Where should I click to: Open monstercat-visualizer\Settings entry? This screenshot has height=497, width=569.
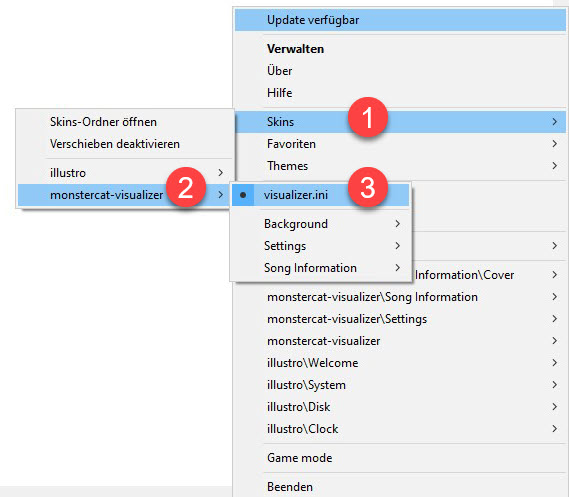[400, 319]
